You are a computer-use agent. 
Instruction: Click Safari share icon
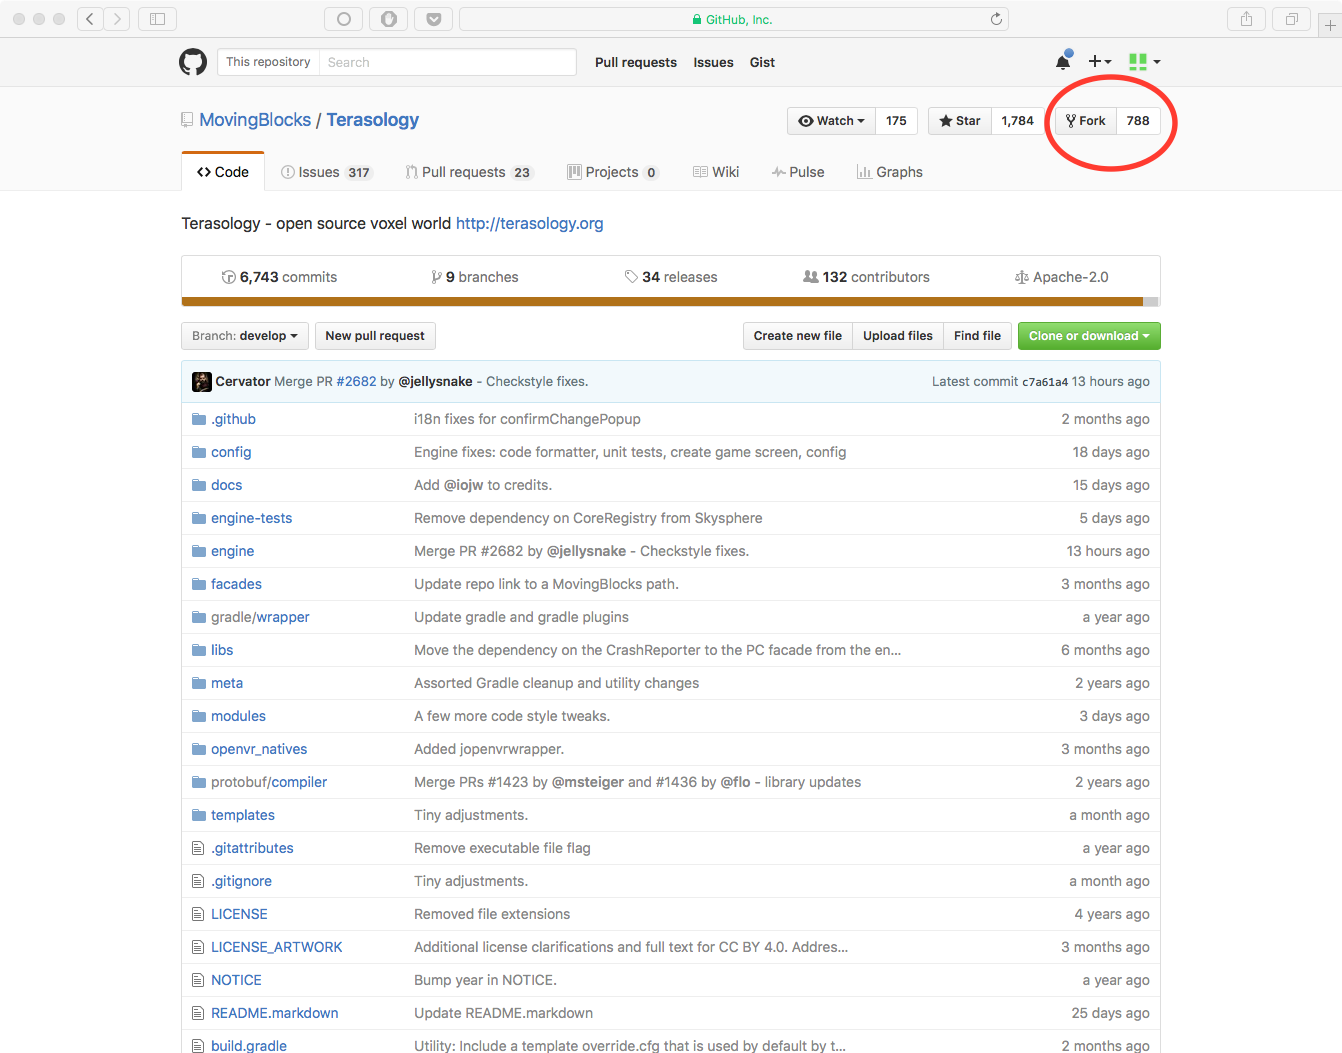[1246, 19]
